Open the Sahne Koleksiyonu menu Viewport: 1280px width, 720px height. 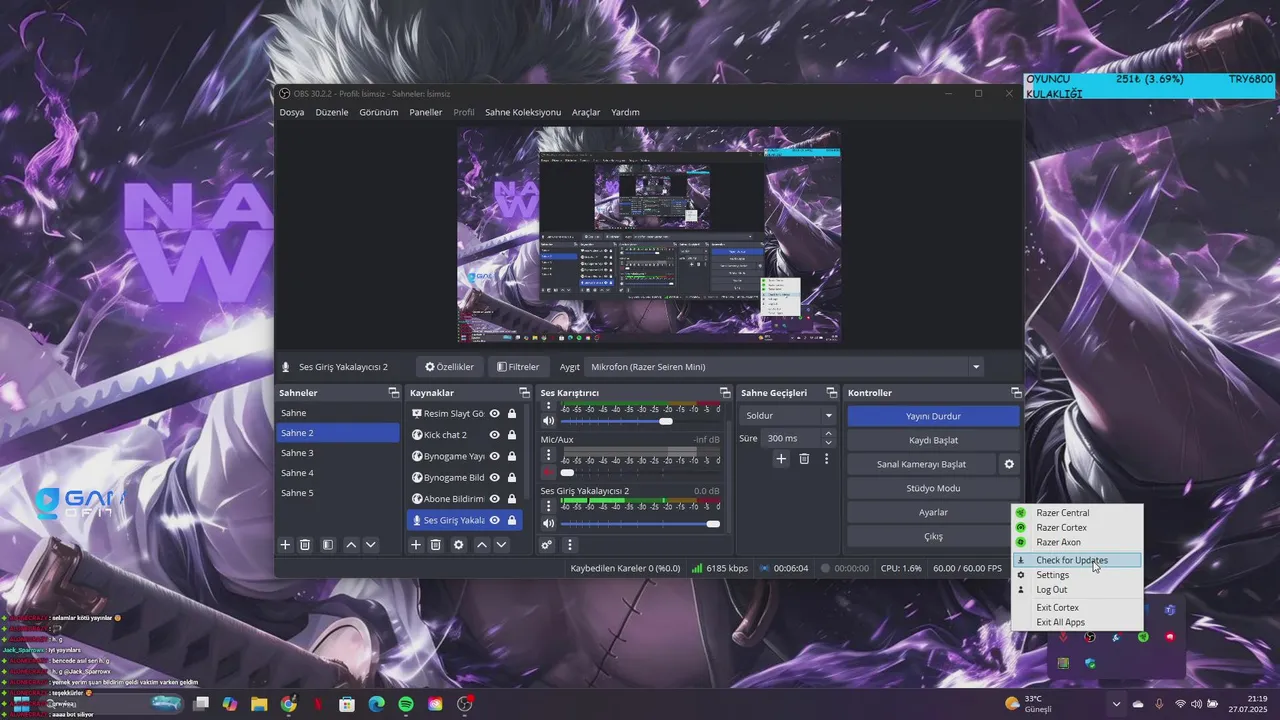click(523, 112)
